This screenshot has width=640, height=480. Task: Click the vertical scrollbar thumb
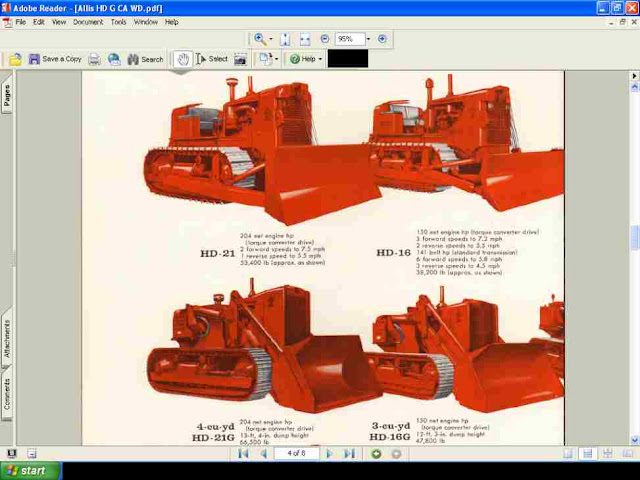tap(635, 237)
